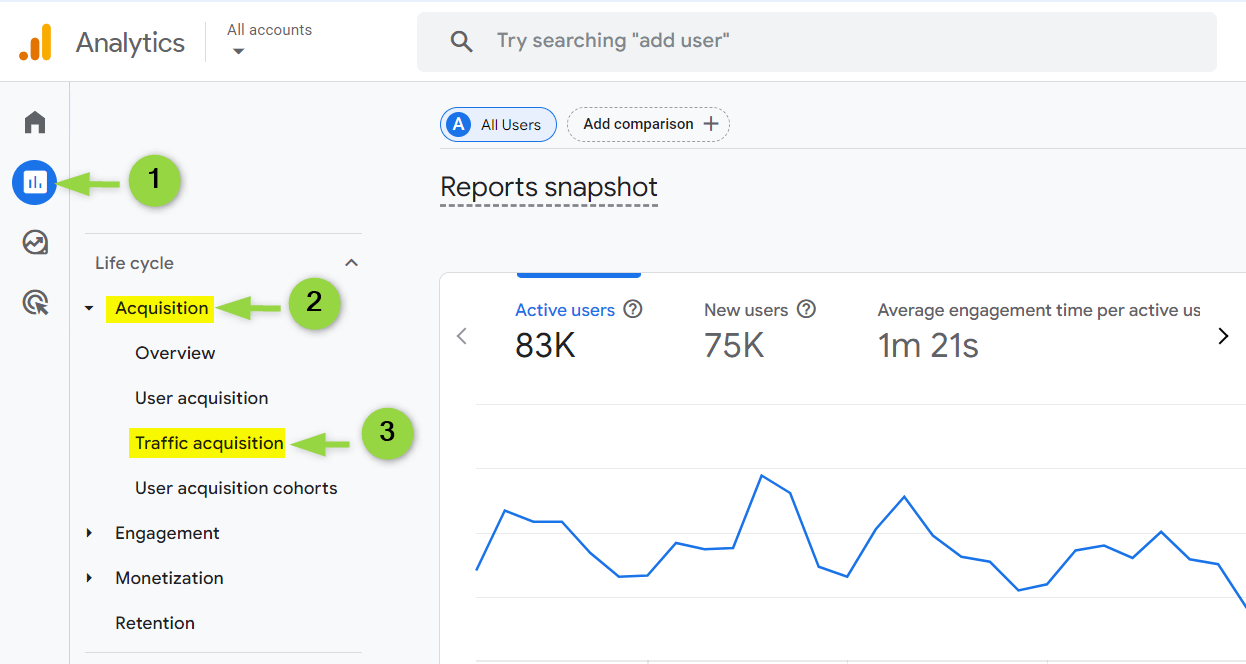Select the All Users comparison chip
The image size is (1246, 664).
coord(498,124)
